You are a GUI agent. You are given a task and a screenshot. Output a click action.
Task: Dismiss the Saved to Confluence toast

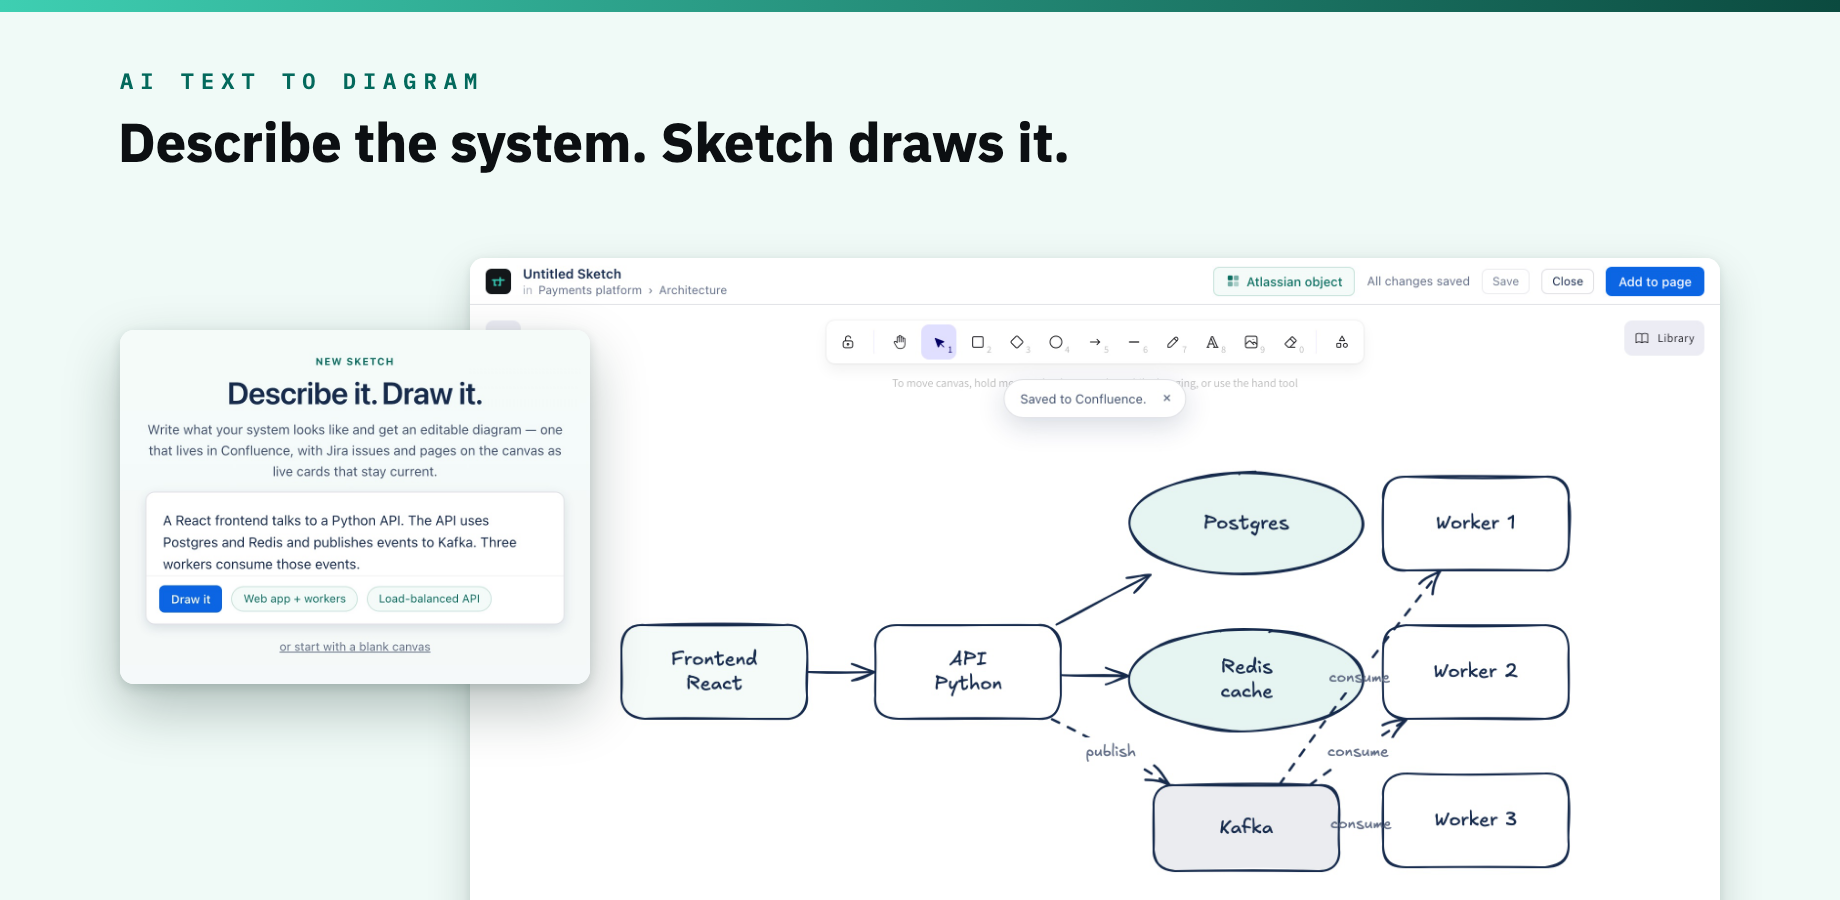[1166, 398]
